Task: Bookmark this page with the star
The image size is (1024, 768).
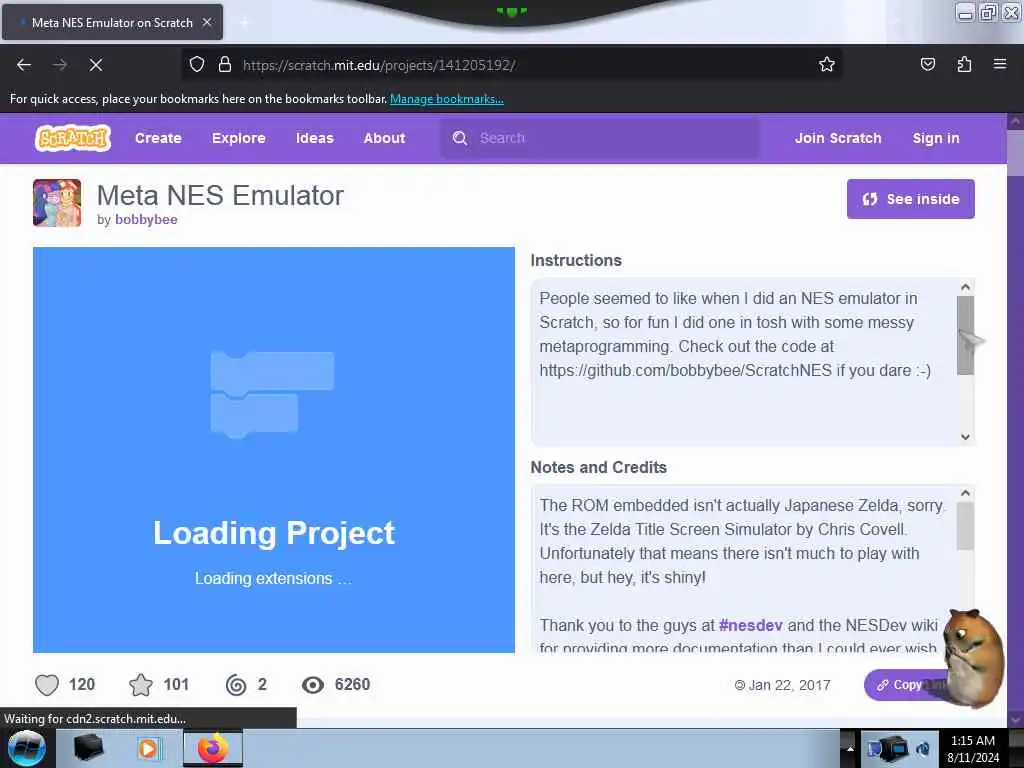Action: [827, 64]
